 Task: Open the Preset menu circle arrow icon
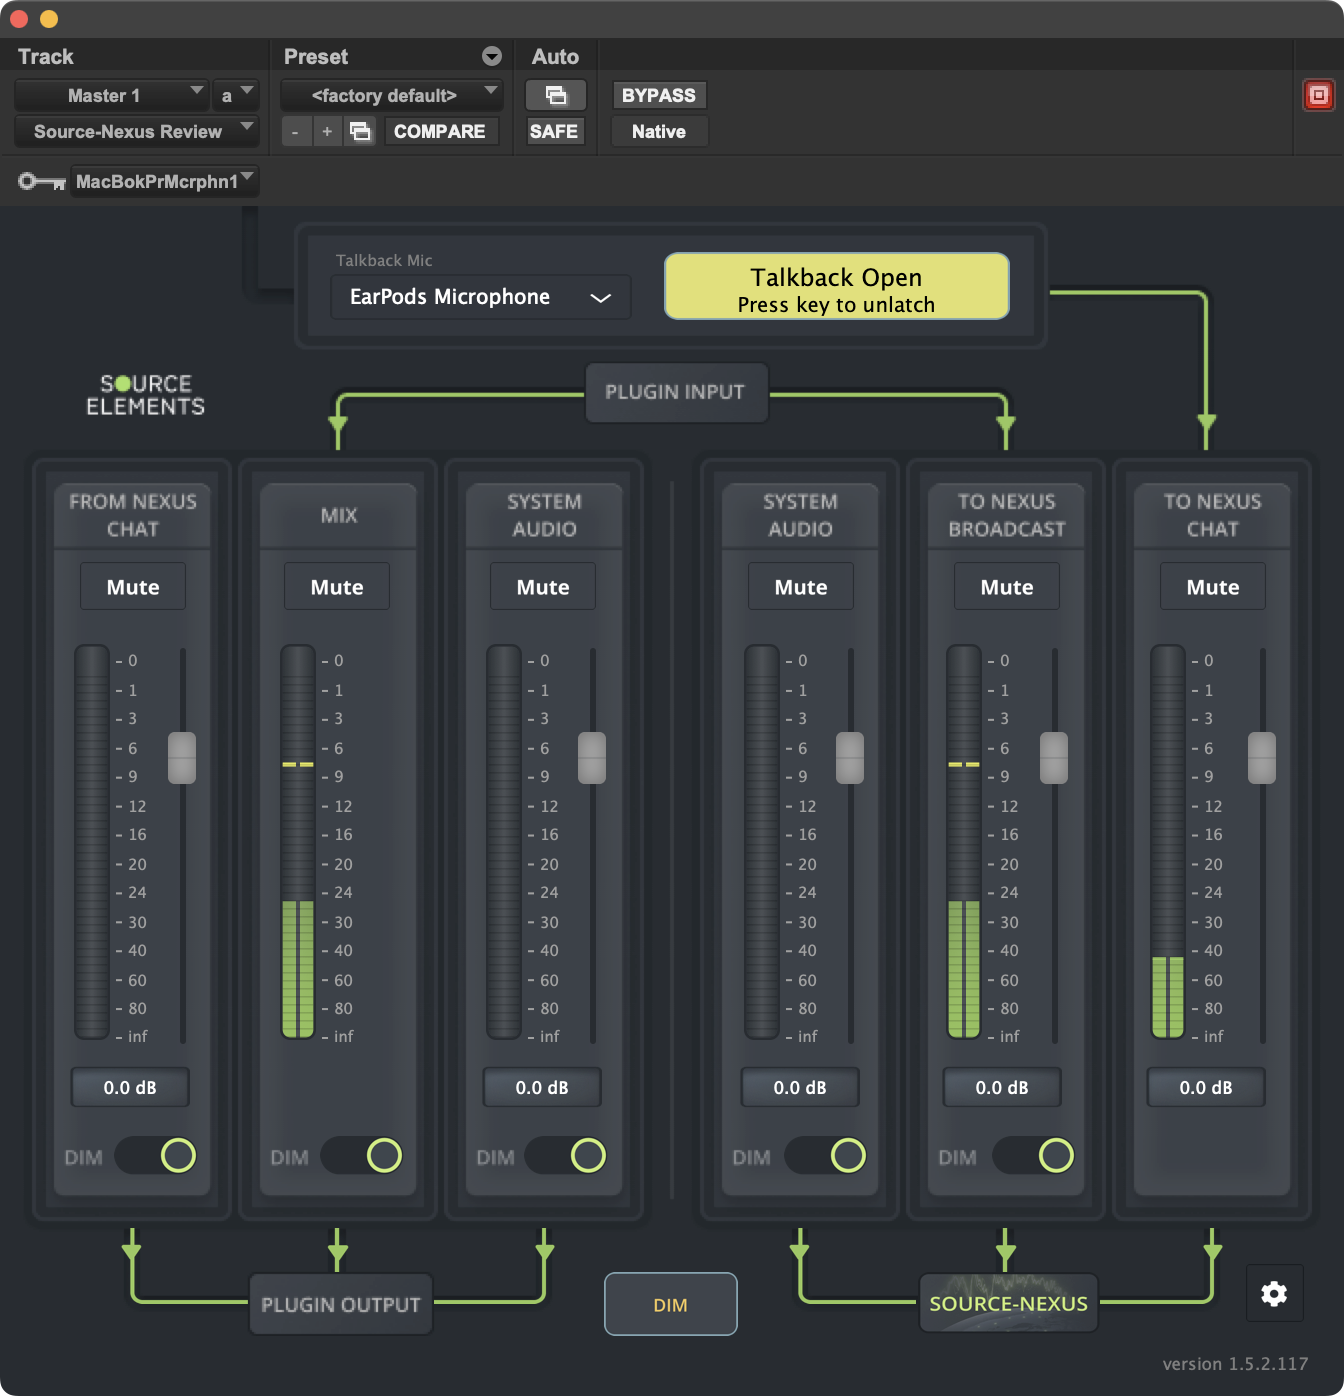[491, 56]
